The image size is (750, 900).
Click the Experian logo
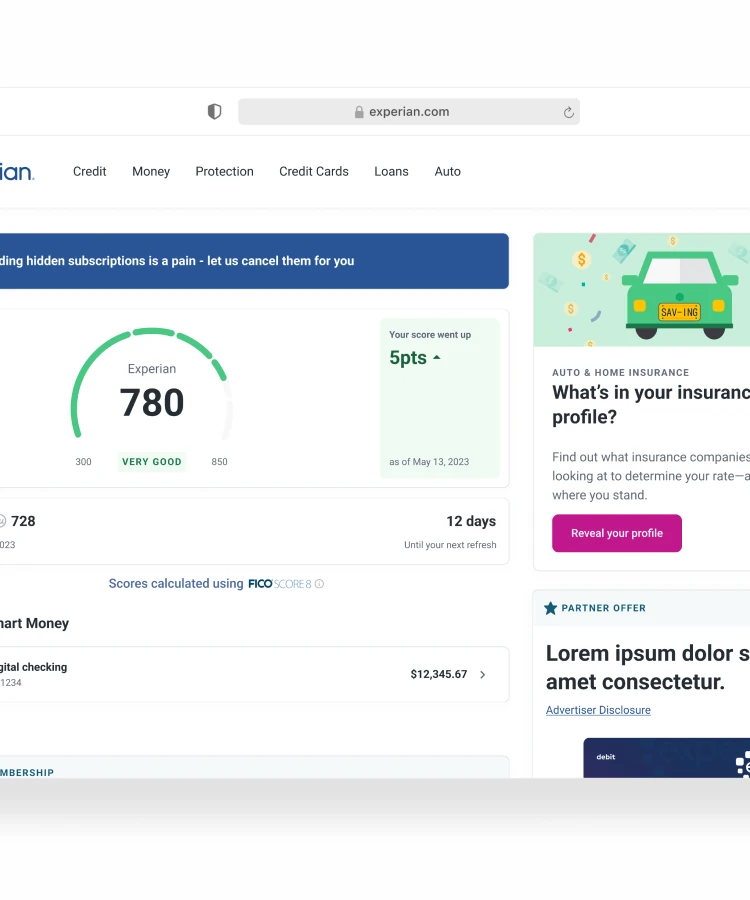[17, 172]
